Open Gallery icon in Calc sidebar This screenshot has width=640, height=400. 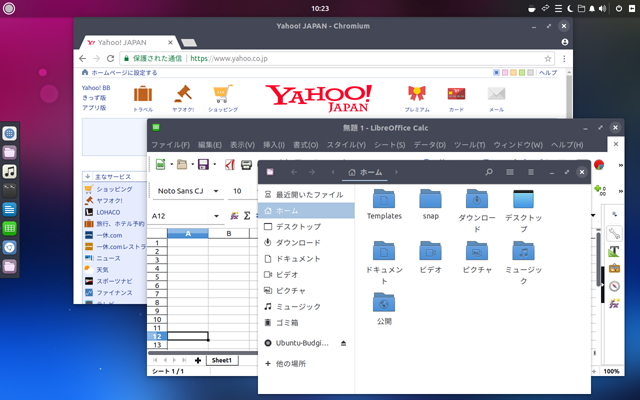(614, 269)
